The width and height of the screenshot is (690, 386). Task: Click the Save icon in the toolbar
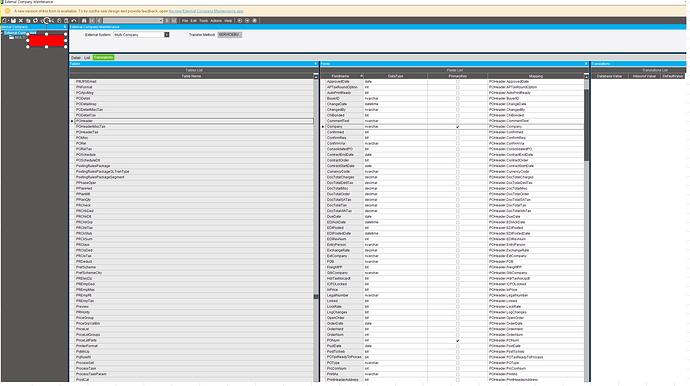[13, 21]
